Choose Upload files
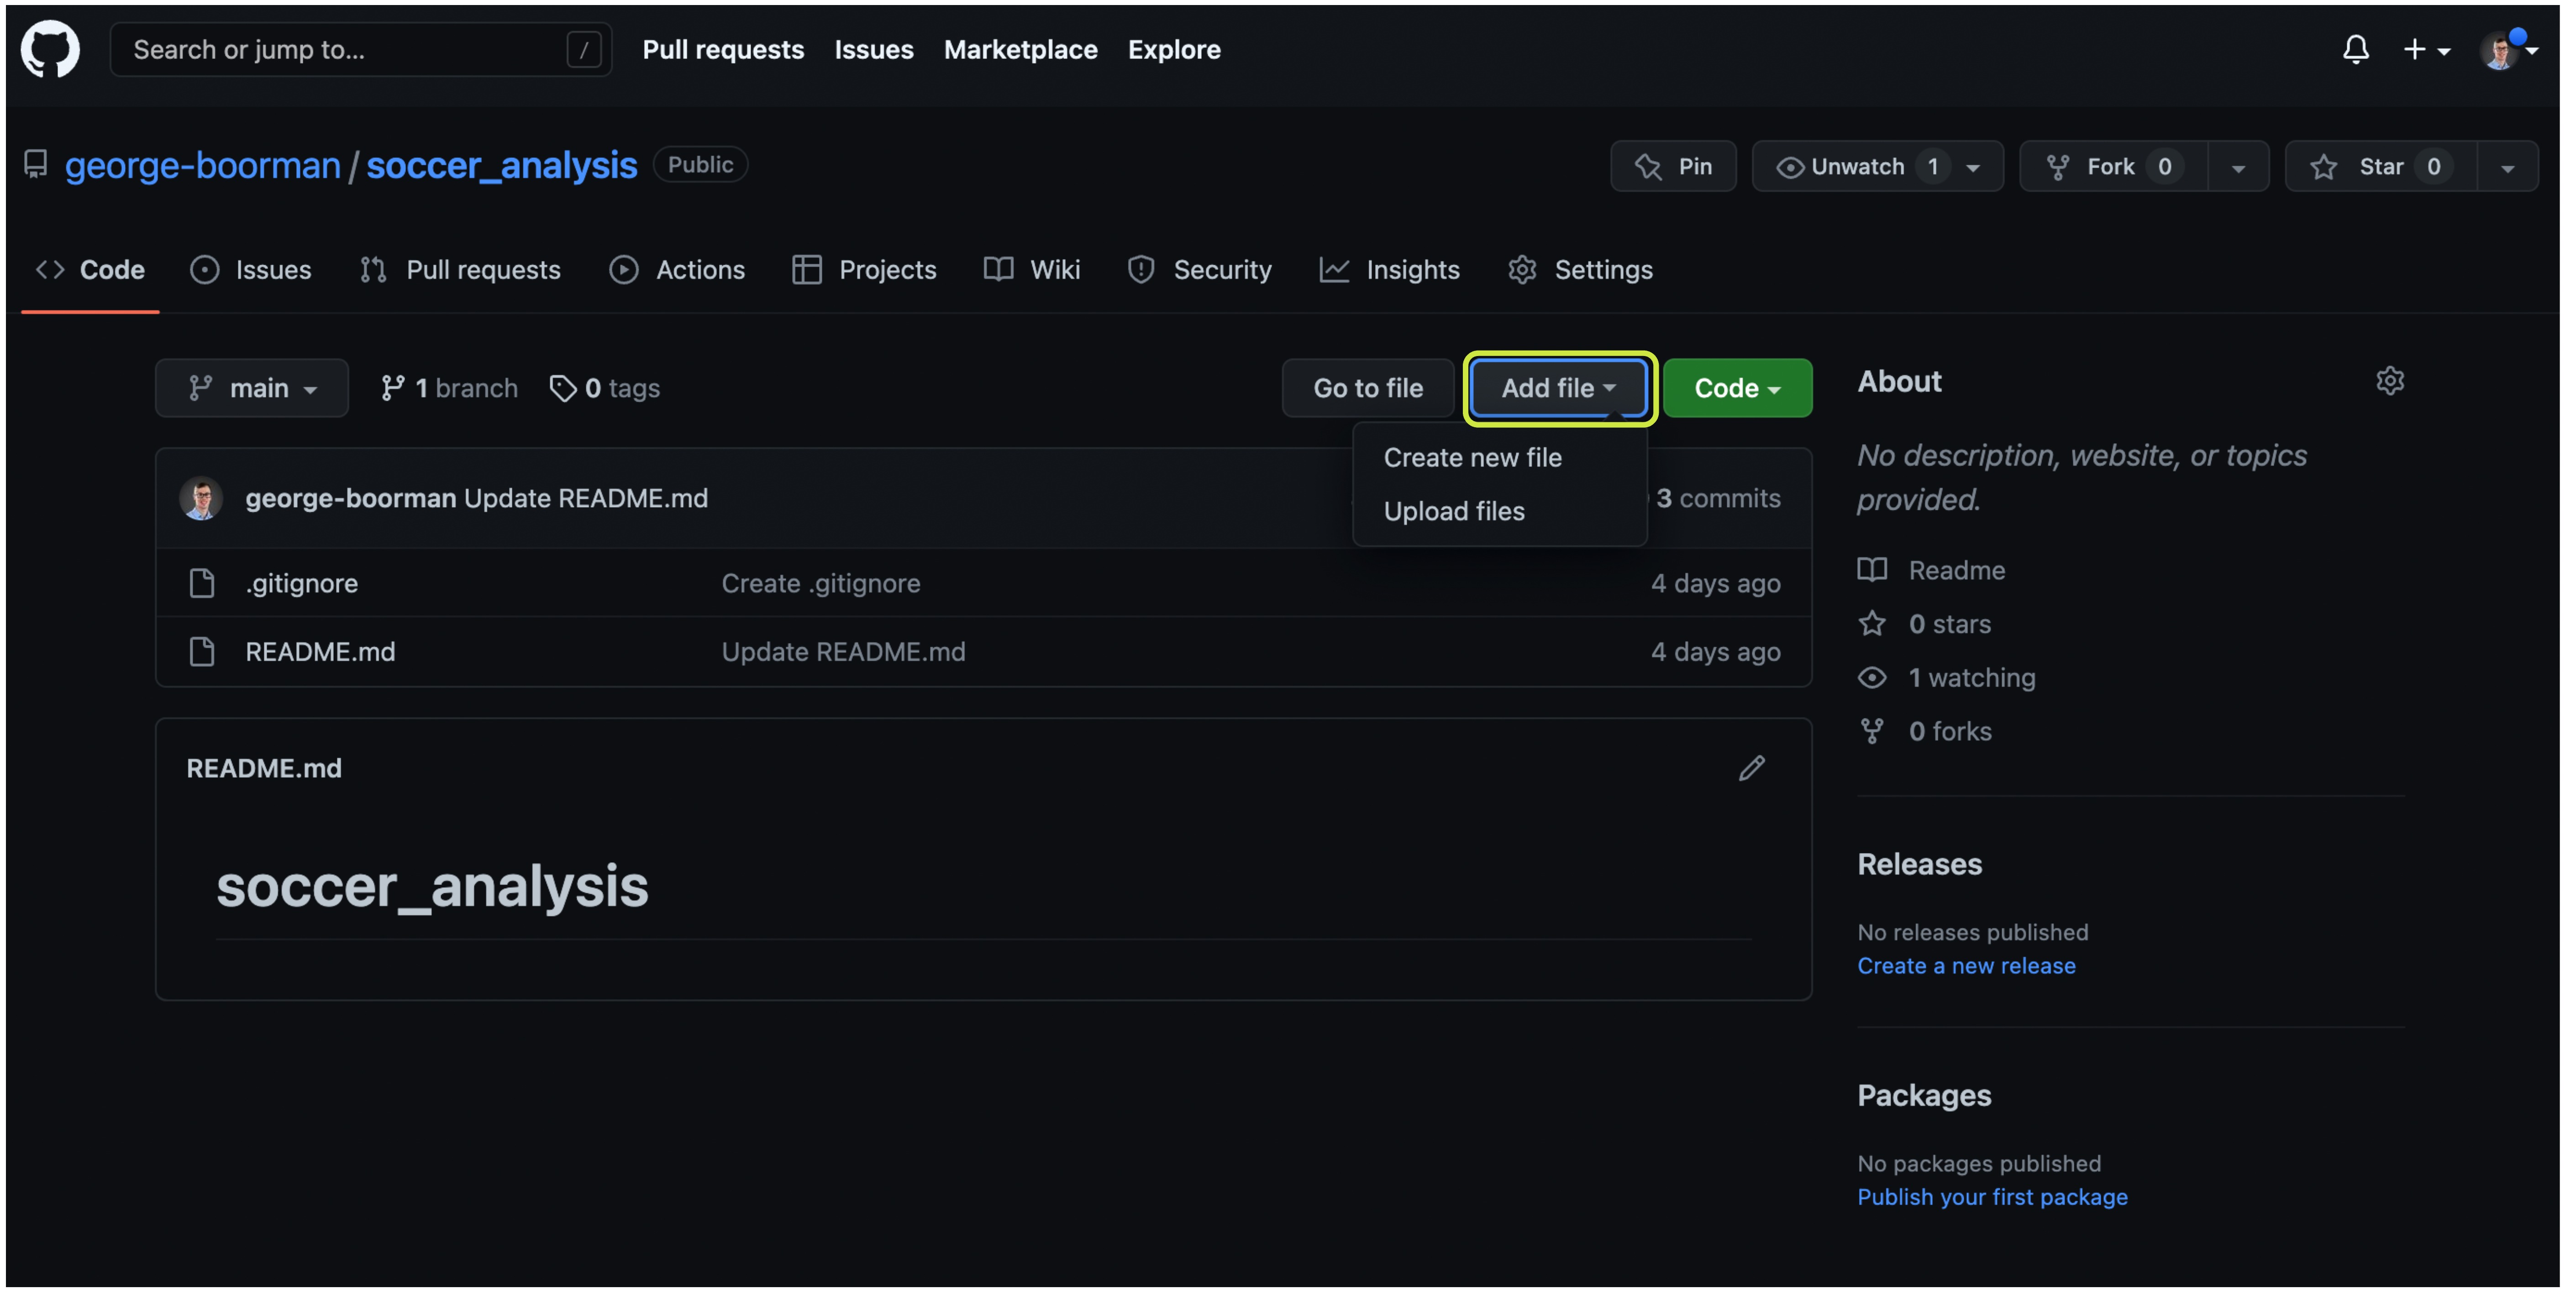This screenshot has height=1294, width=2576. 1454,511
